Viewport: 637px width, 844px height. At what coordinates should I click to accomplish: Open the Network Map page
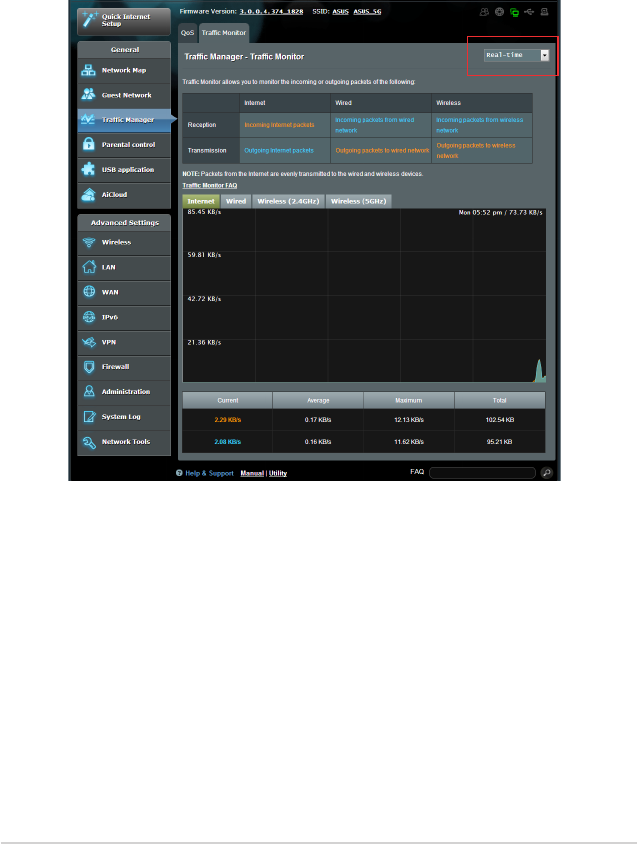[x=124, y=71]
